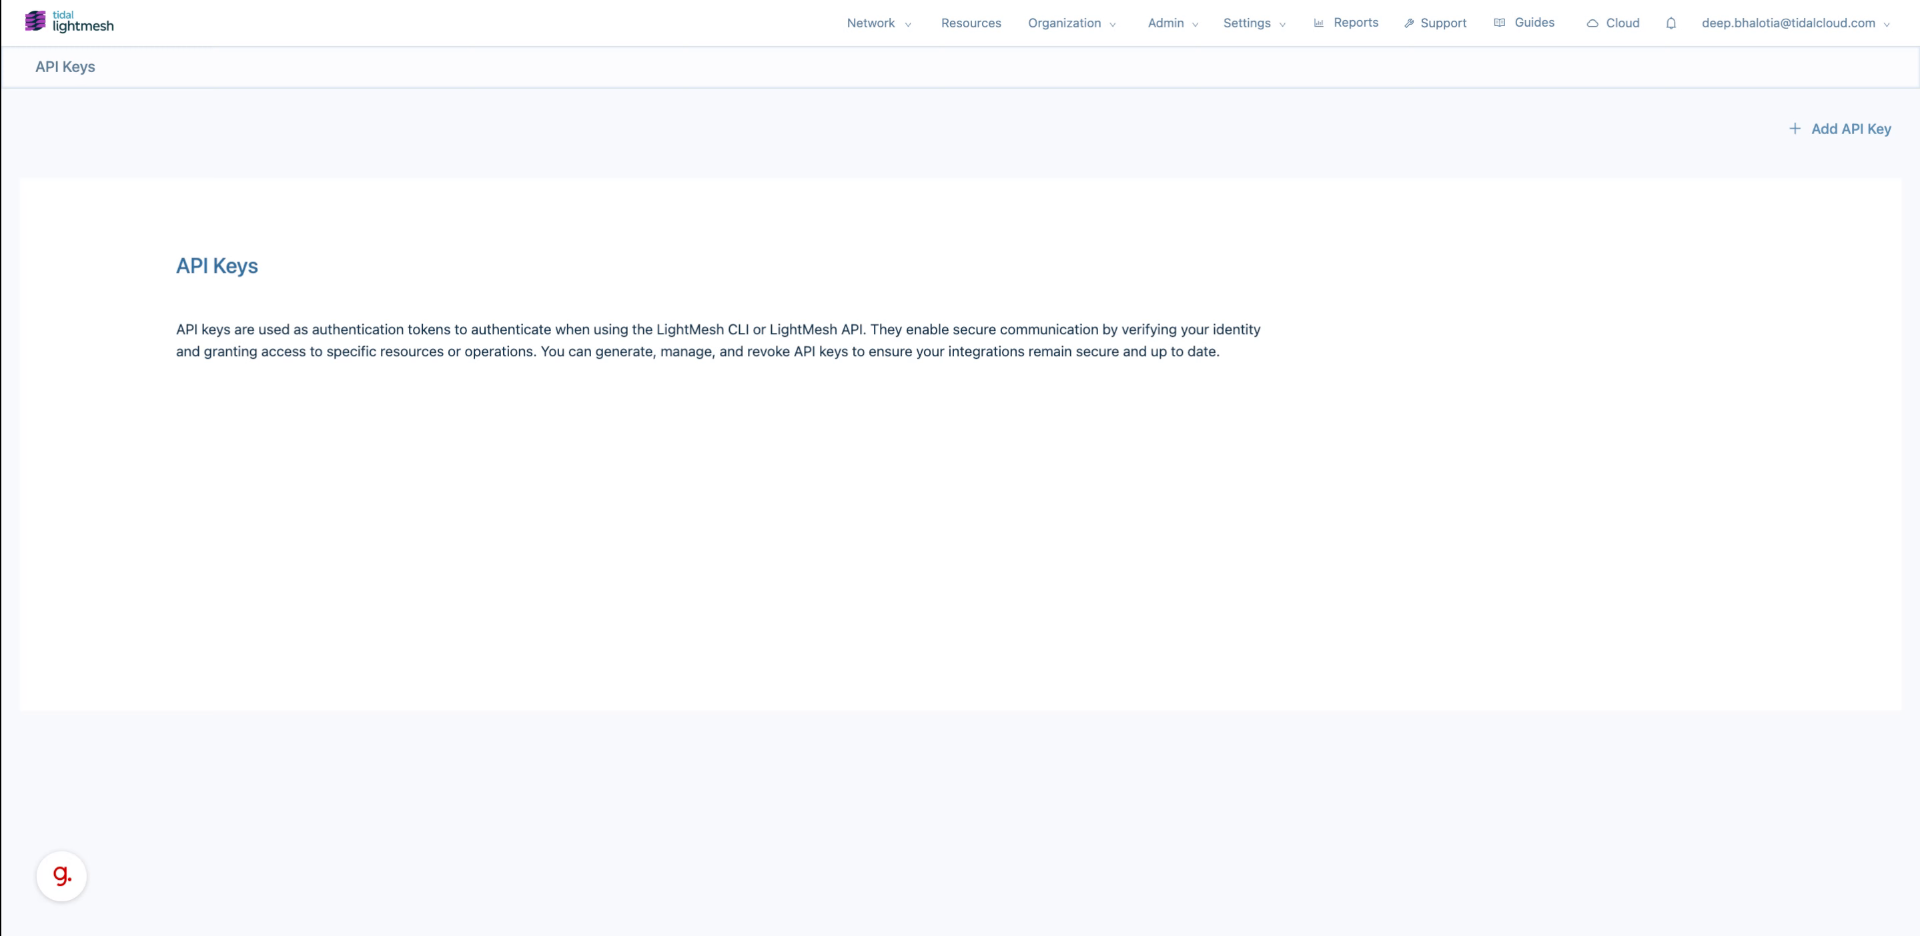This screenshot has height=936, width=1920.
Task: Open the deep.bhalotia@tidalcloud.com account menu
Action: coord(1795,23)
